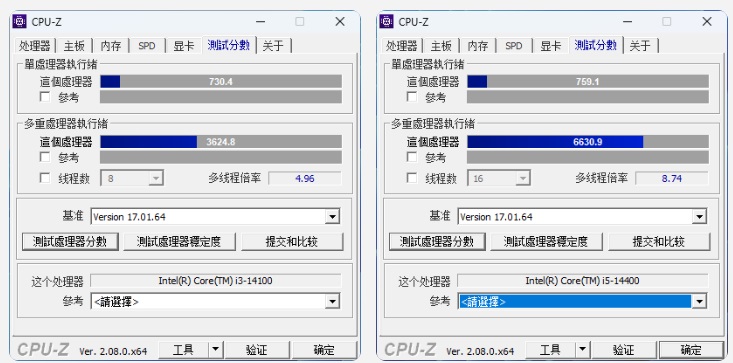
Task: Click 验证 button in right window
Action: (x=623, y=349)
